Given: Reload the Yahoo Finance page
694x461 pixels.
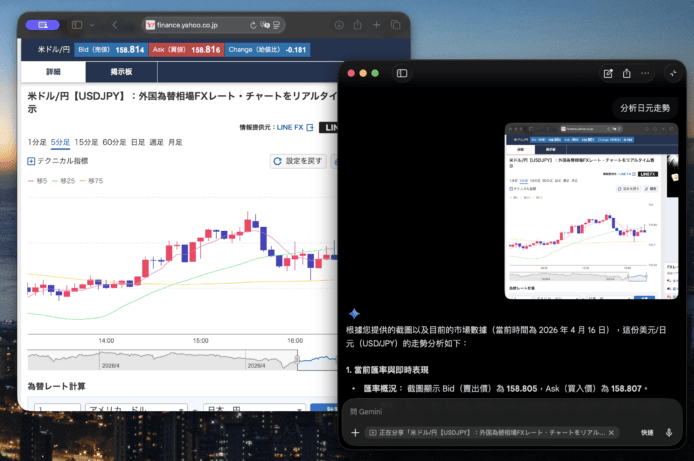Looking at the screenshot, I should (x=253, y=25).
